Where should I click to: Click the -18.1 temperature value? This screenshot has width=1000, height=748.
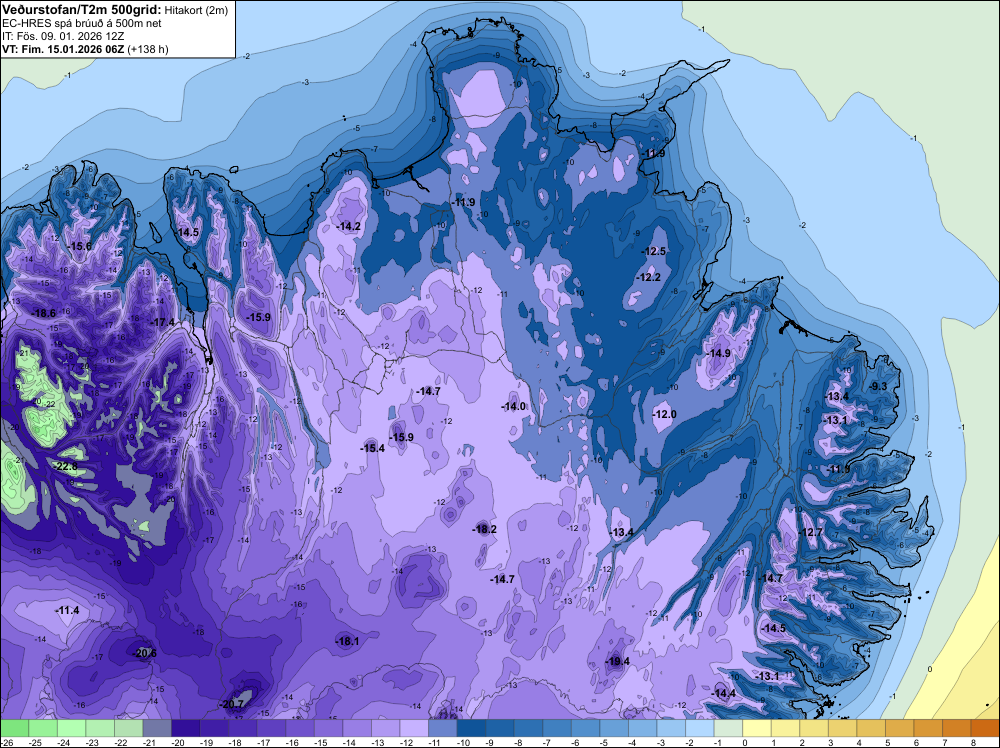pyautogui.click(x=347, y=642)
